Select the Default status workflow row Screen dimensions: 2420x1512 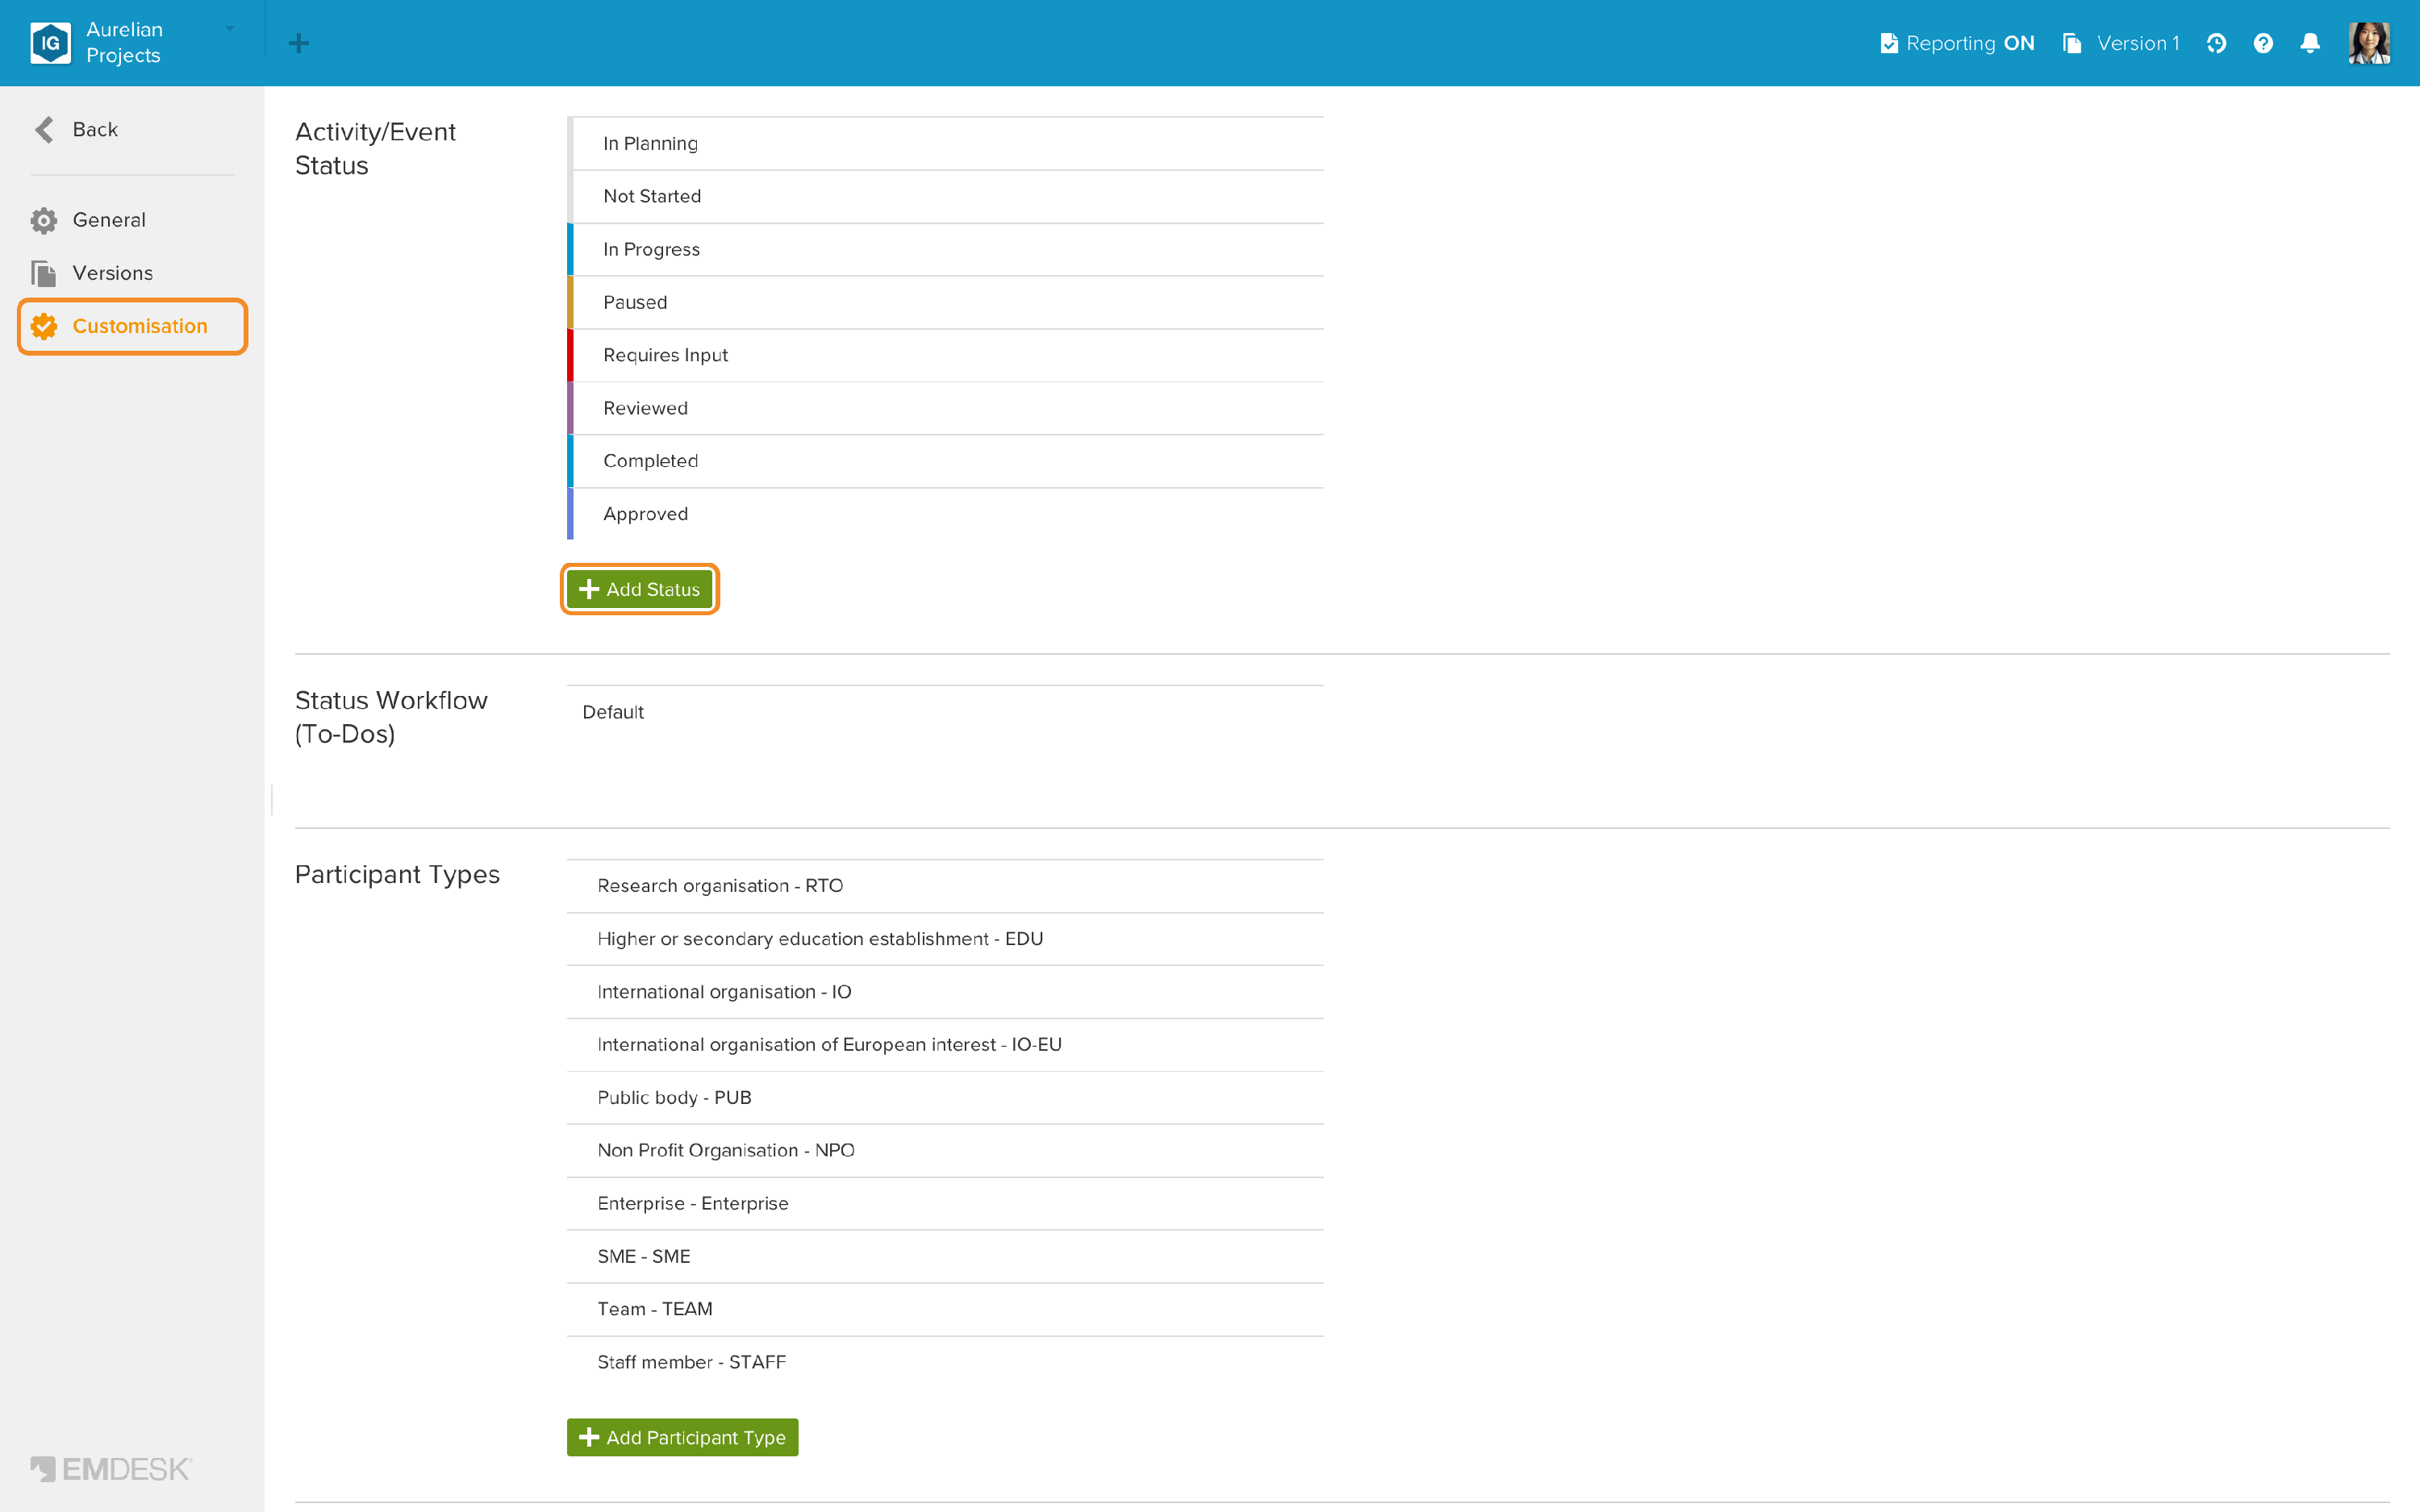tap(945, 712)
